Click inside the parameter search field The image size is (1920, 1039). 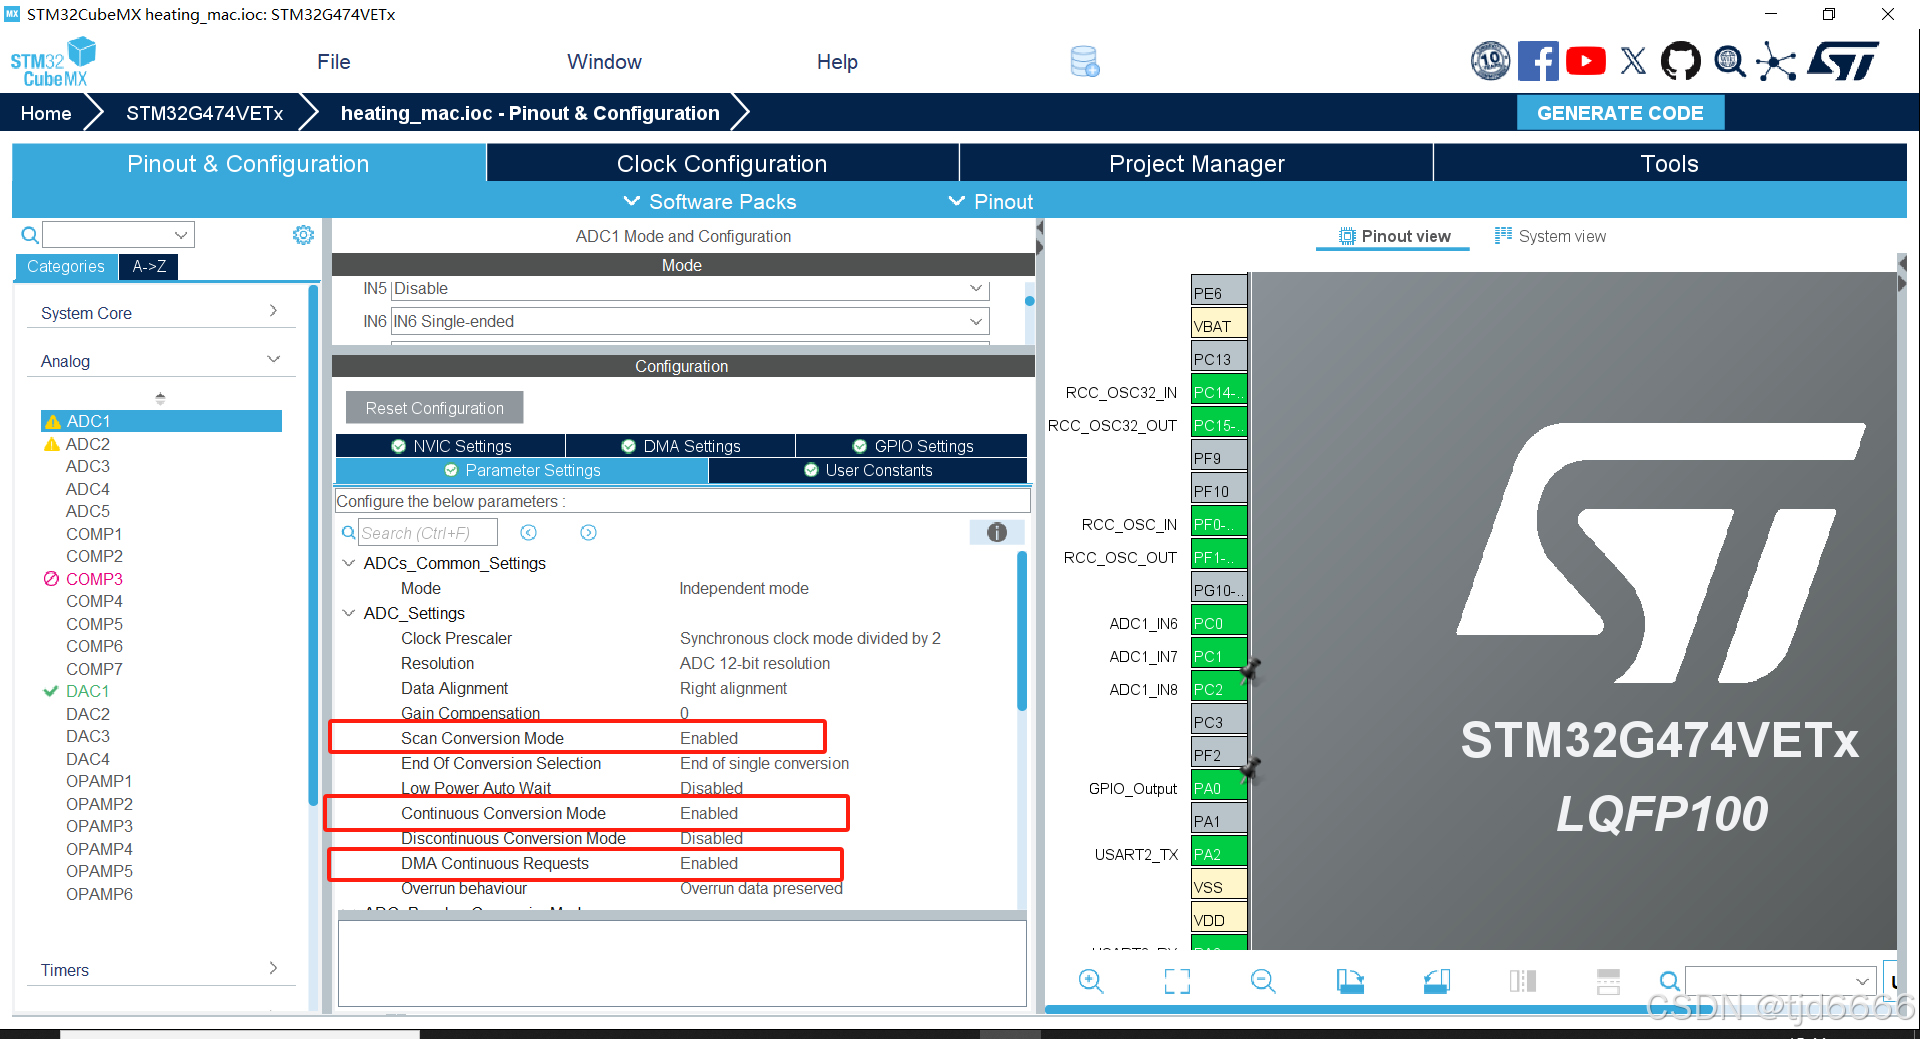428,533
